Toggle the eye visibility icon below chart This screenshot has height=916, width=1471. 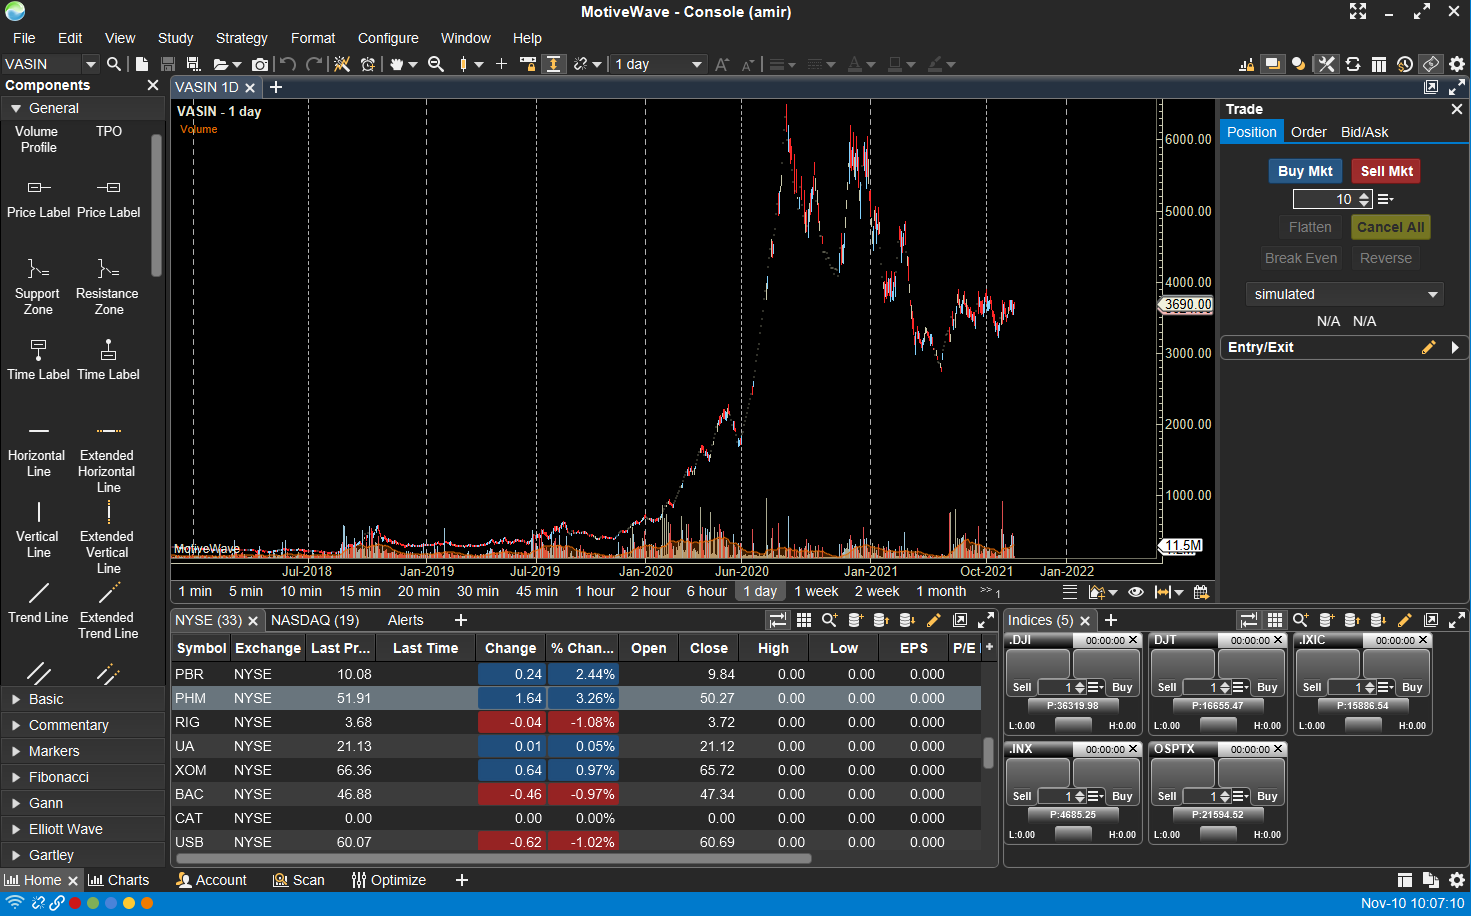pyautogui.click(x=1136, y=592)
